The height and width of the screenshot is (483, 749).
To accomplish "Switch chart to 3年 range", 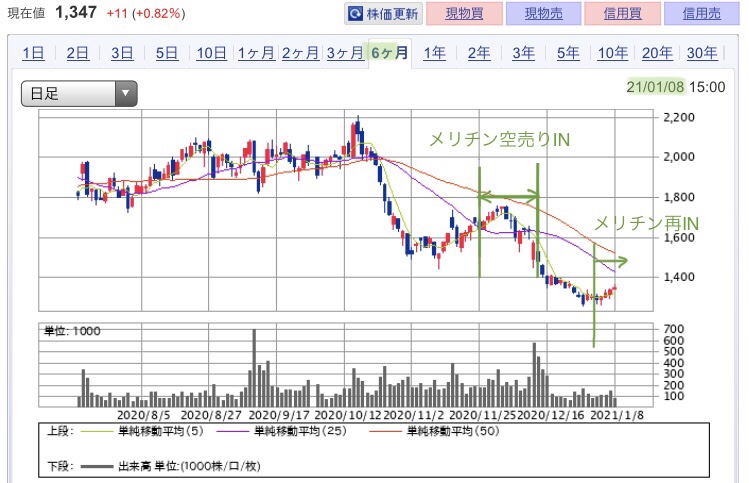I will tap(524, 53).
